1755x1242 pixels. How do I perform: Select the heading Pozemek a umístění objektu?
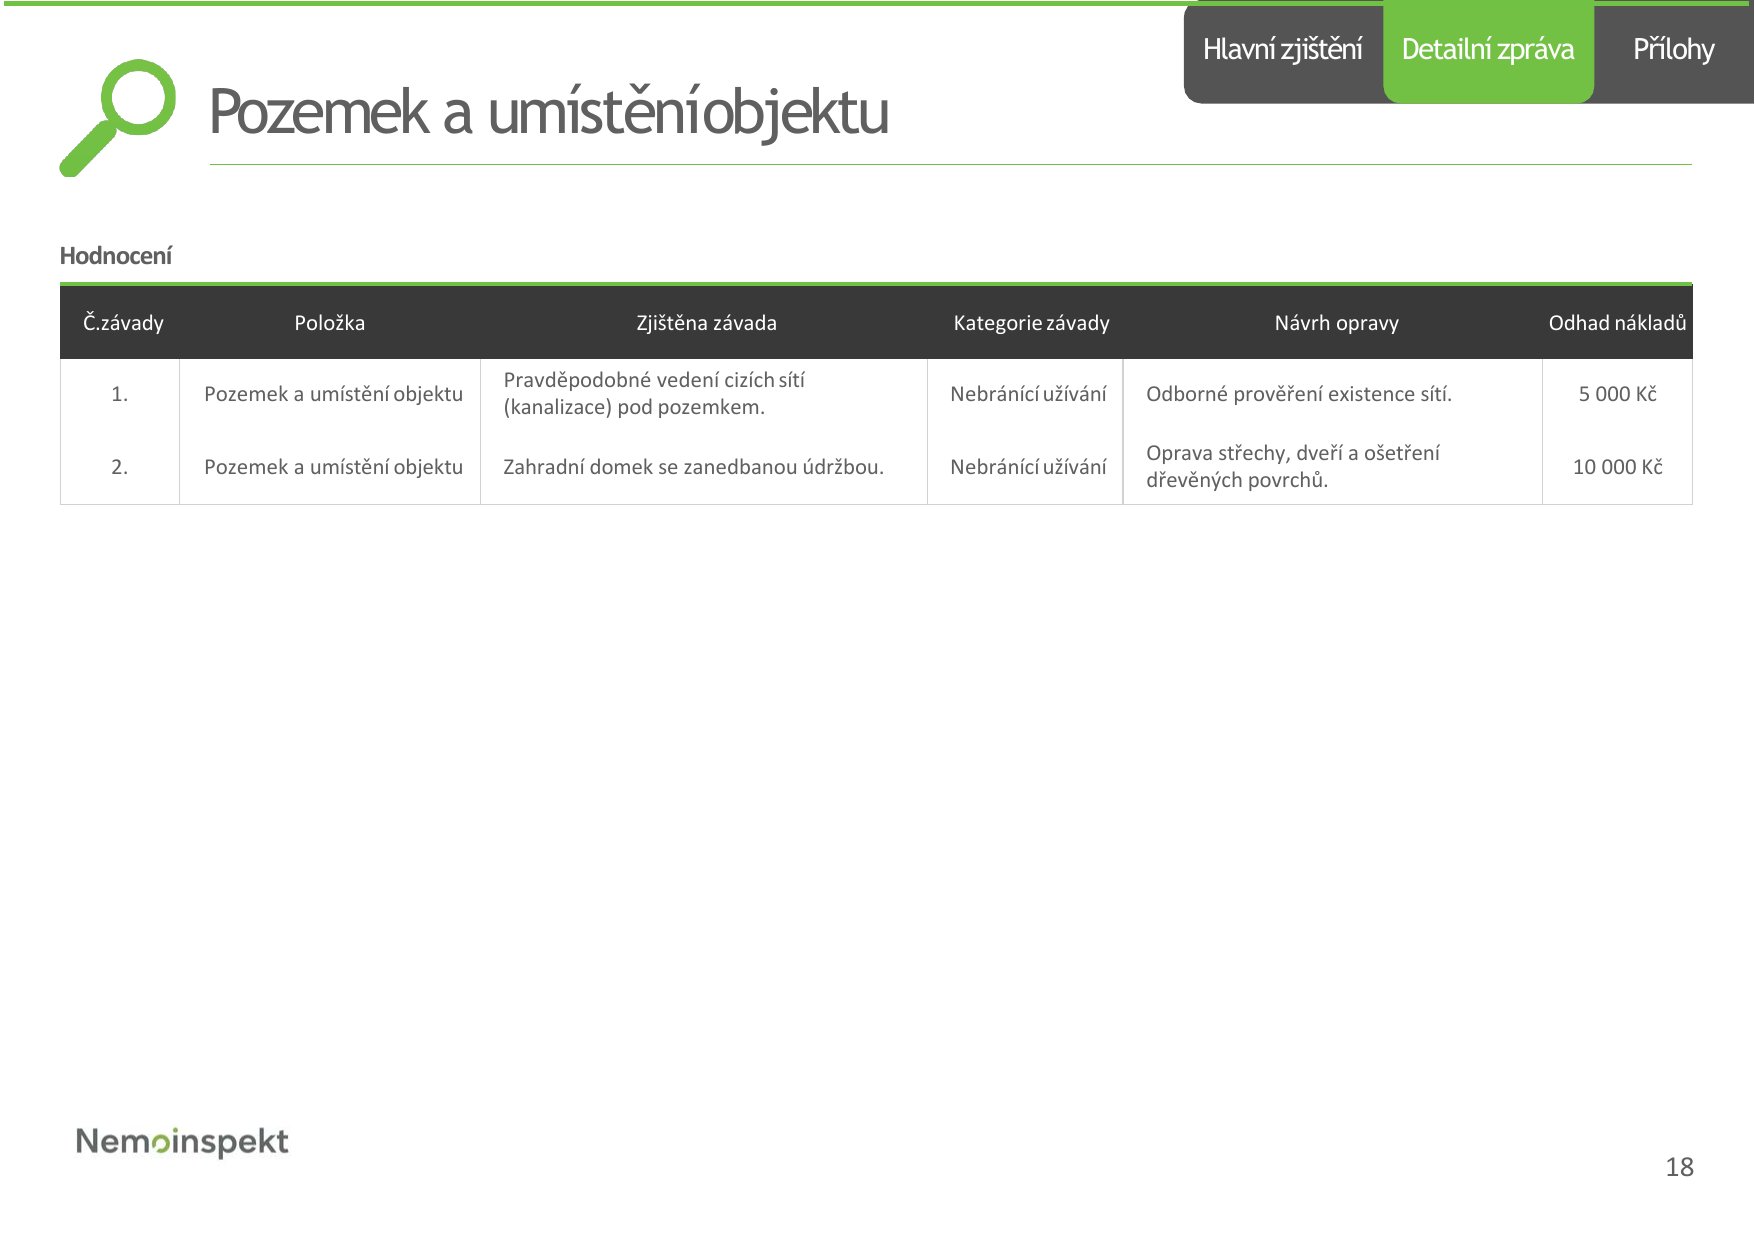click(x=548, y=111)
